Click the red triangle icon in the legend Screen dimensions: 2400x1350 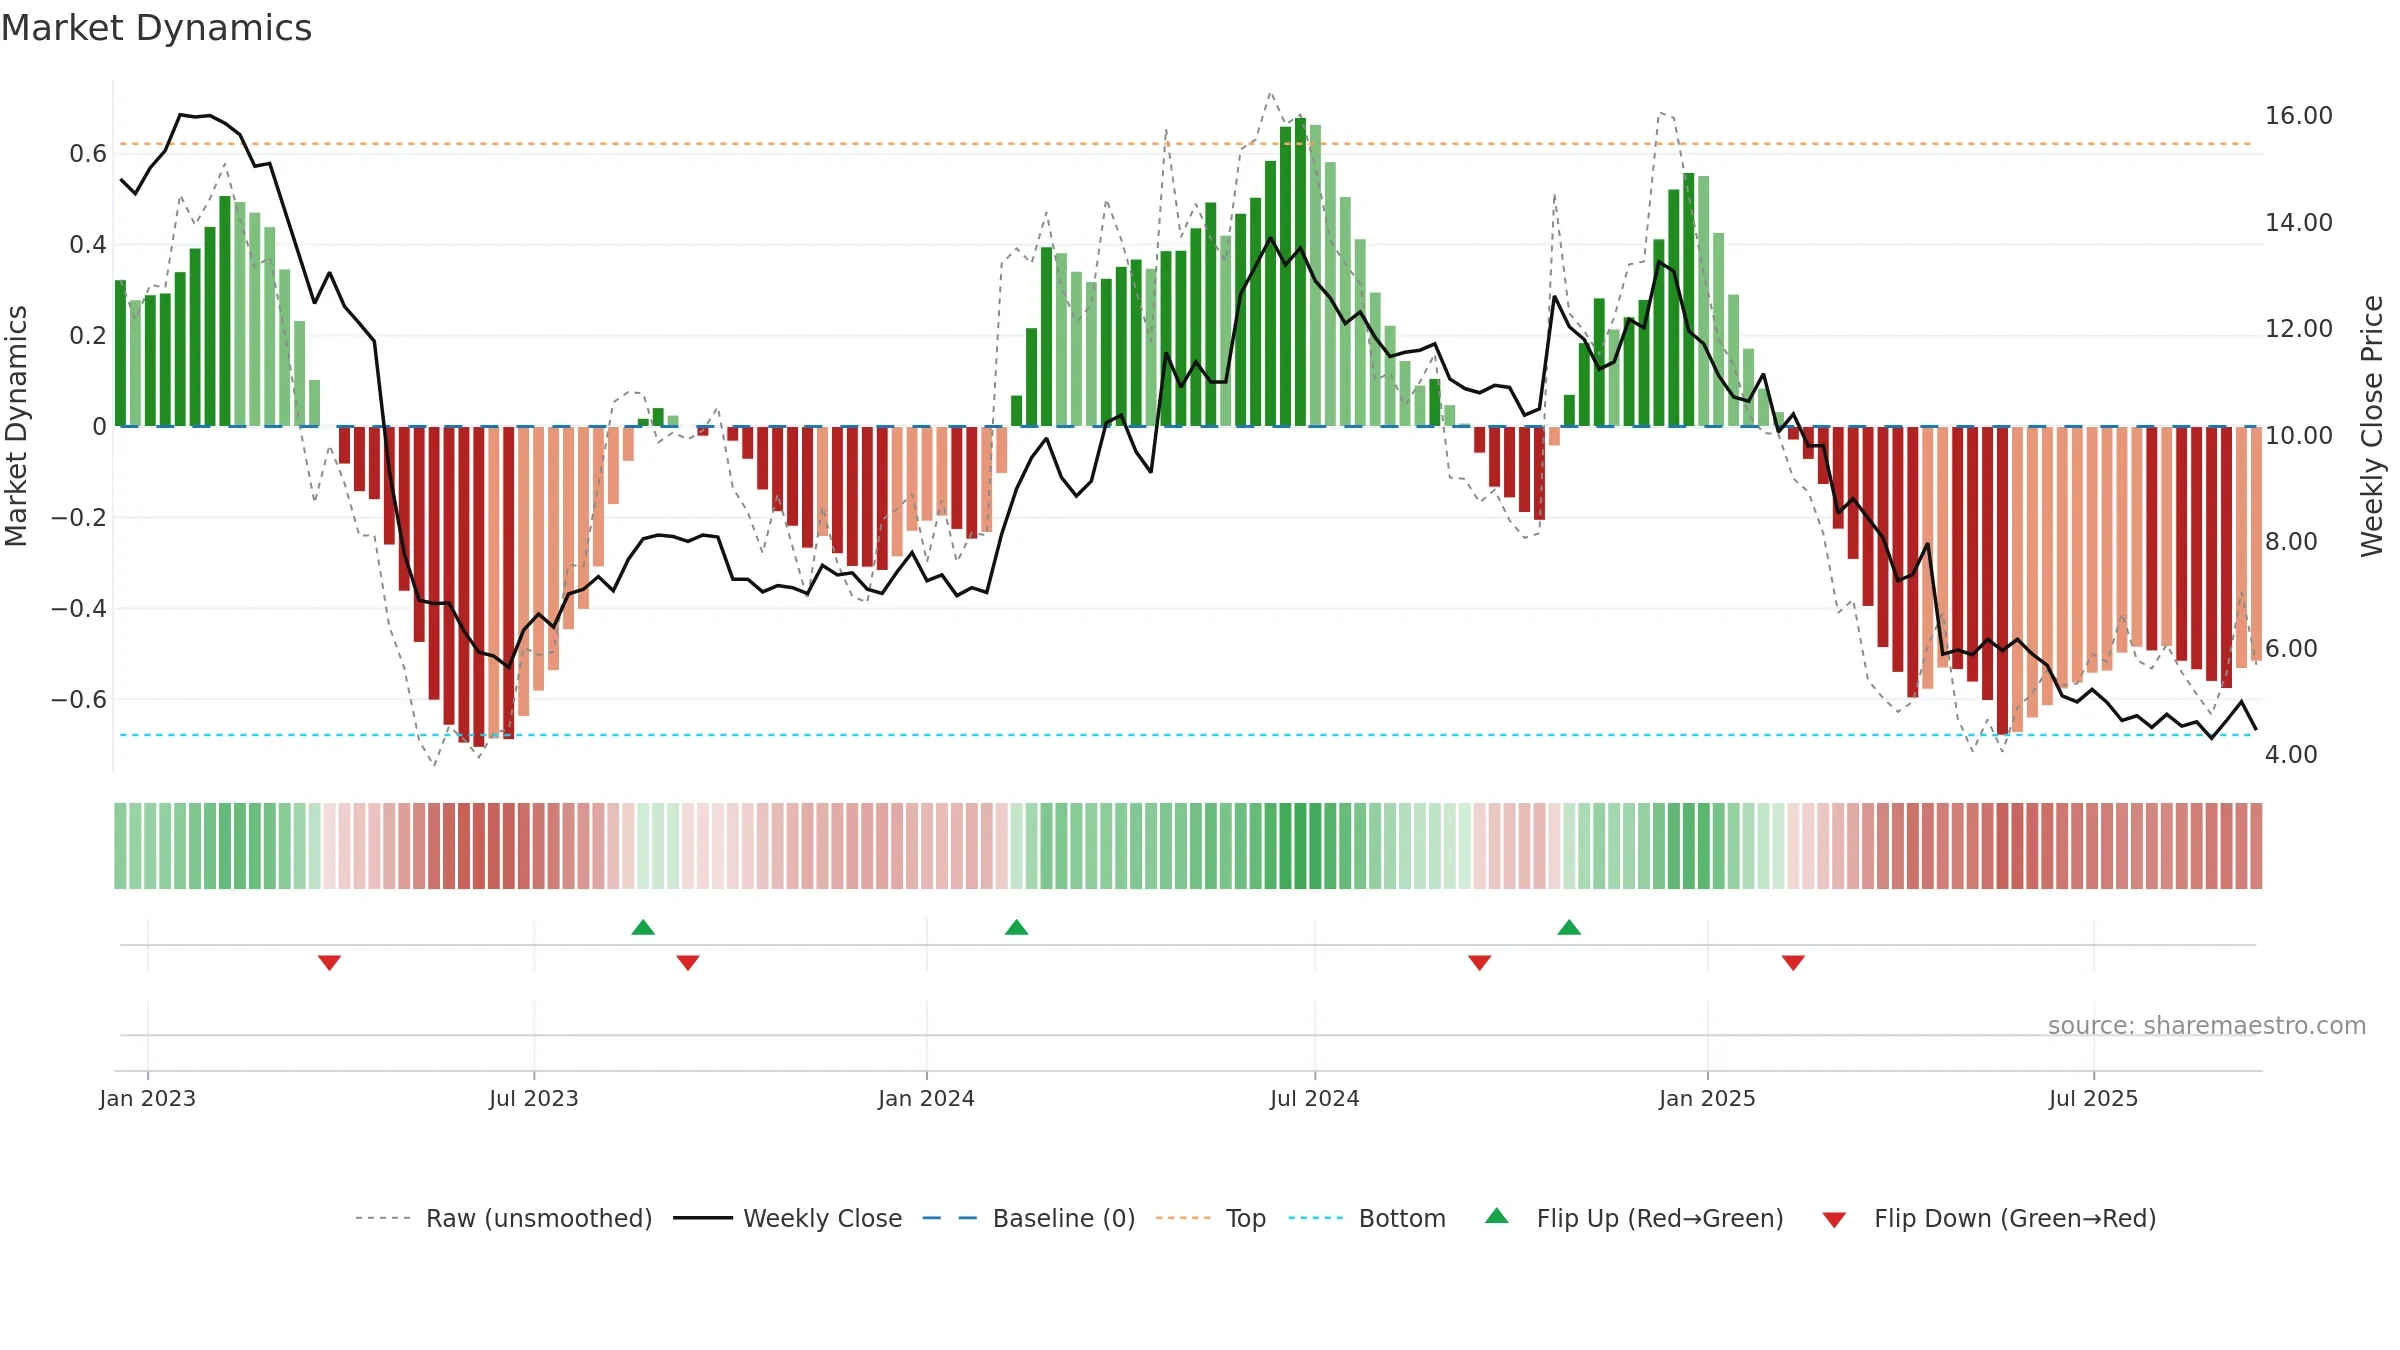1834,1220
